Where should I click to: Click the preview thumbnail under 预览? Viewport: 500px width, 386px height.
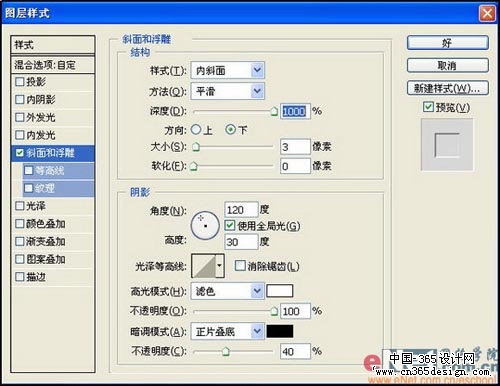coord(447,145)
